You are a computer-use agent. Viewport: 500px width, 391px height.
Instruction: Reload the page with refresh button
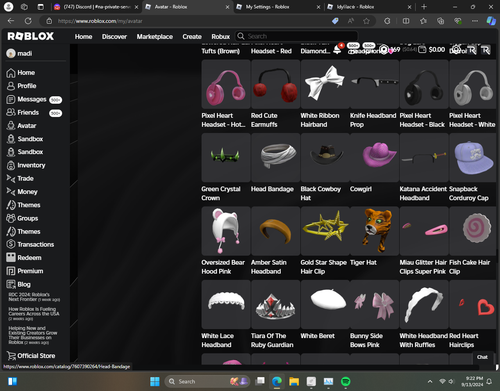click(x=28, y=21)
